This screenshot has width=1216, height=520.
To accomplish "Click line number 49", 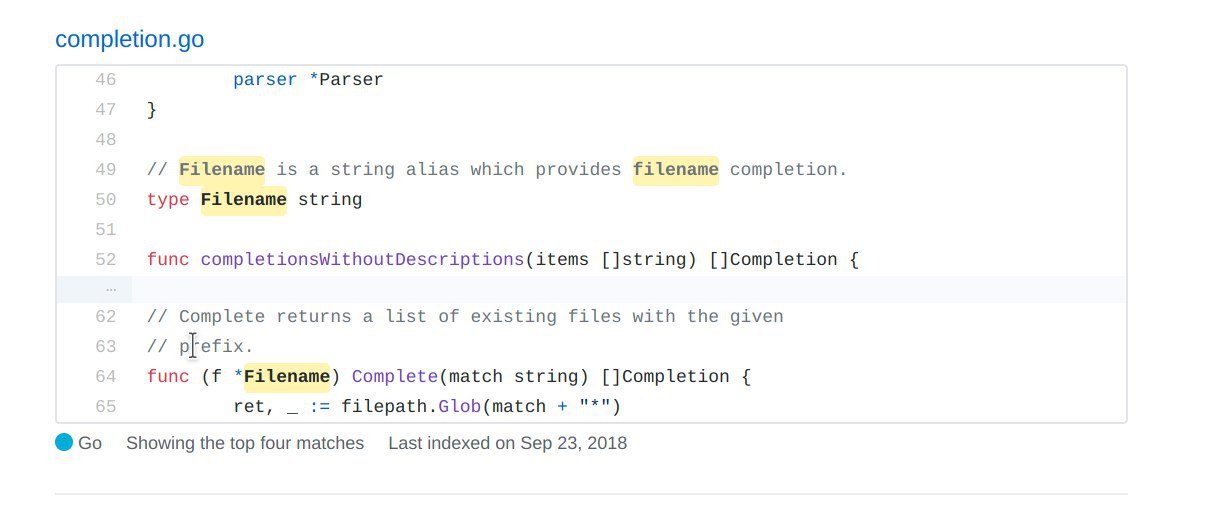I will click(x=105, y=169).
